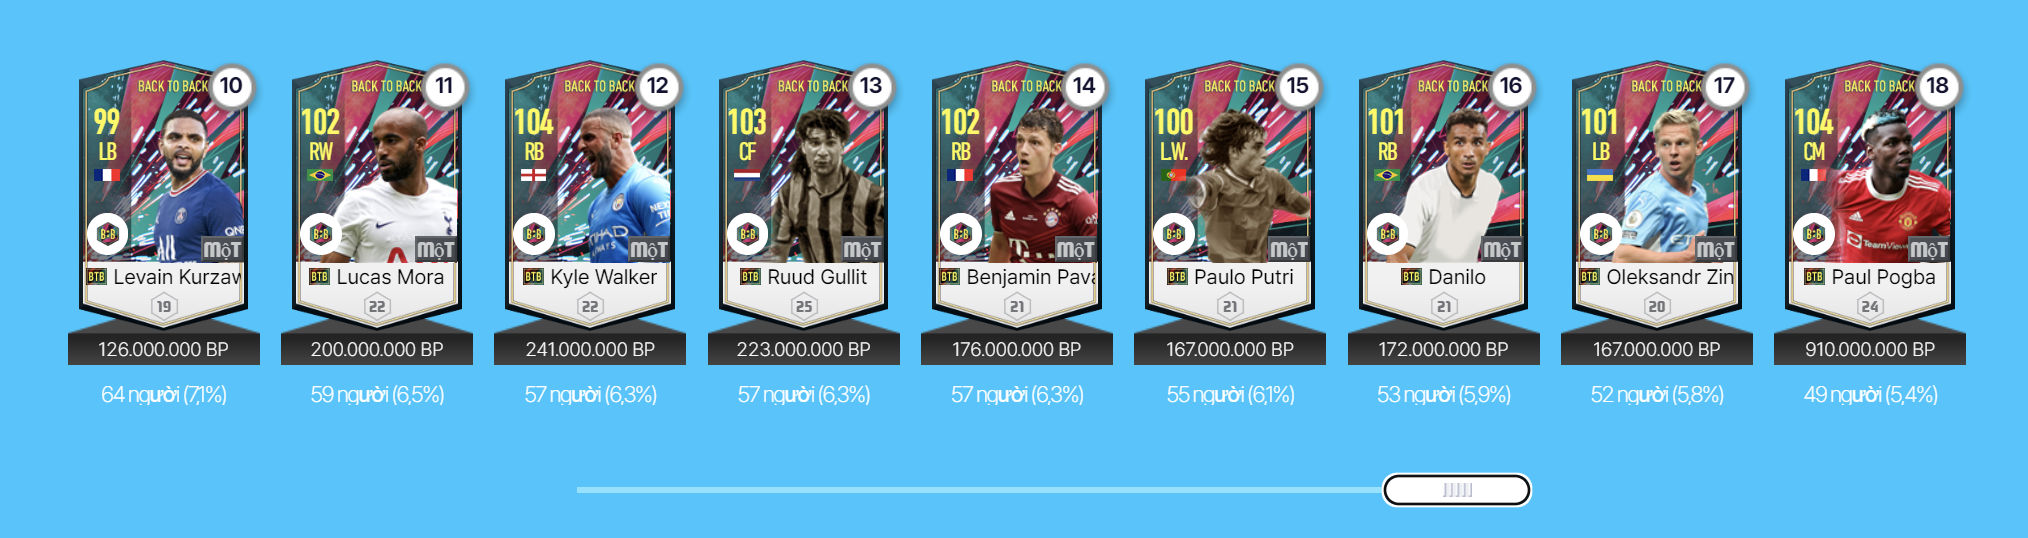Select the Benjamin Pavard card image
This screenshot has height=538, width=2028.
(x=1017, y=195)
